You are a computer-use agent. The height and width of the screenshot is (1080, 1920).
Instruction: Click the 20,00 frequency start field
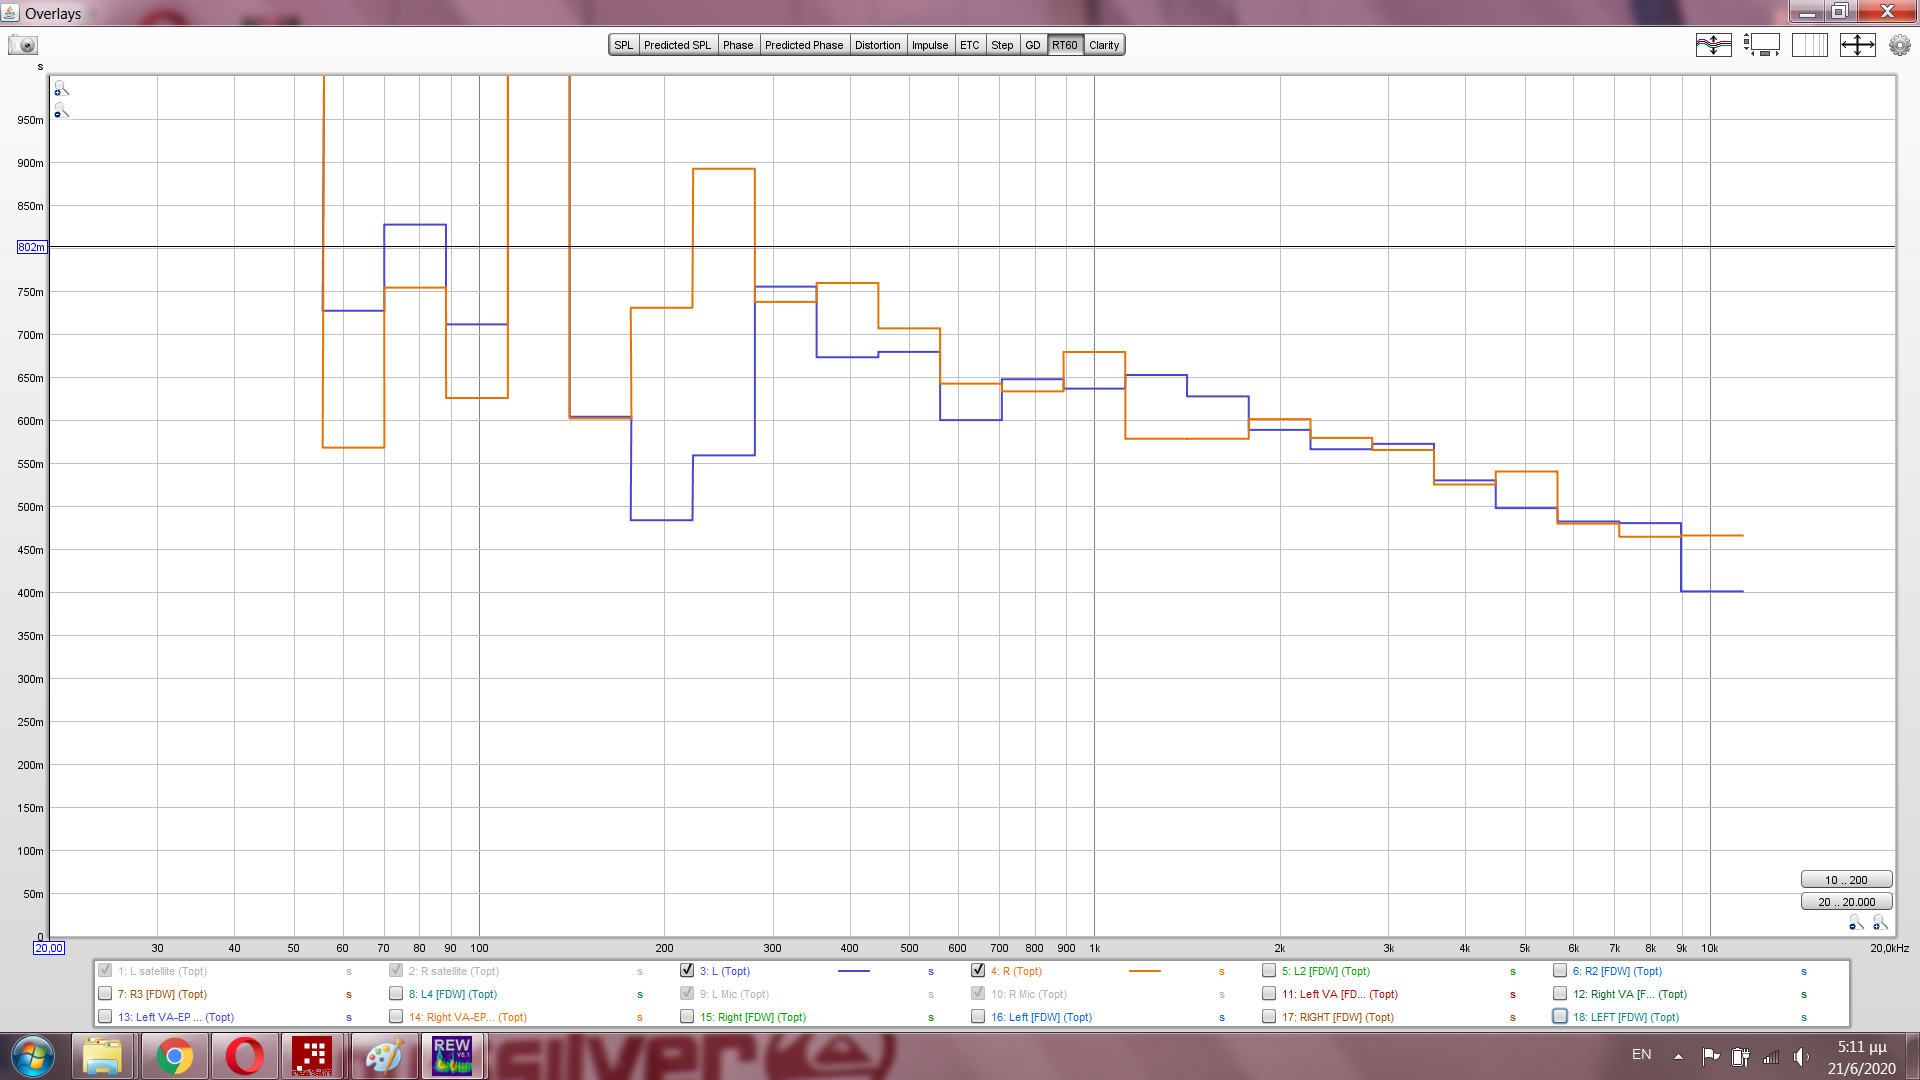(x=49, y=948)
